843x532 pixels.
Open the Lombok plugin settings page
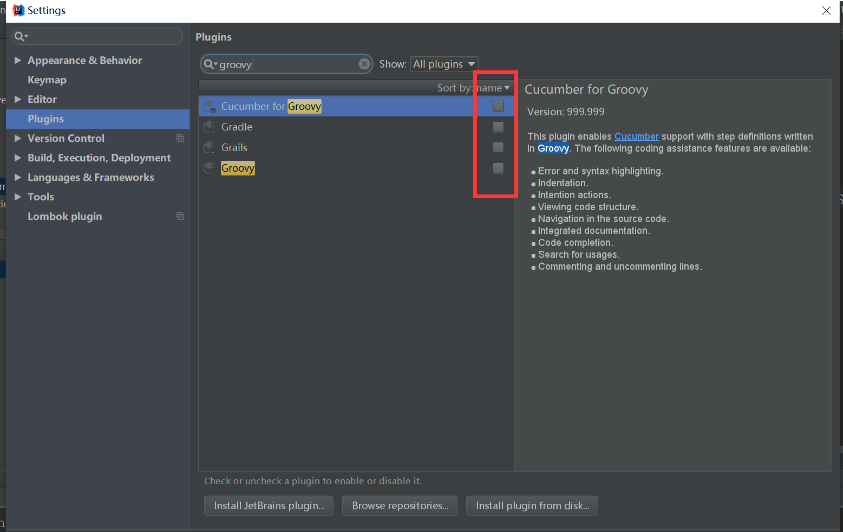coord(65,216)
